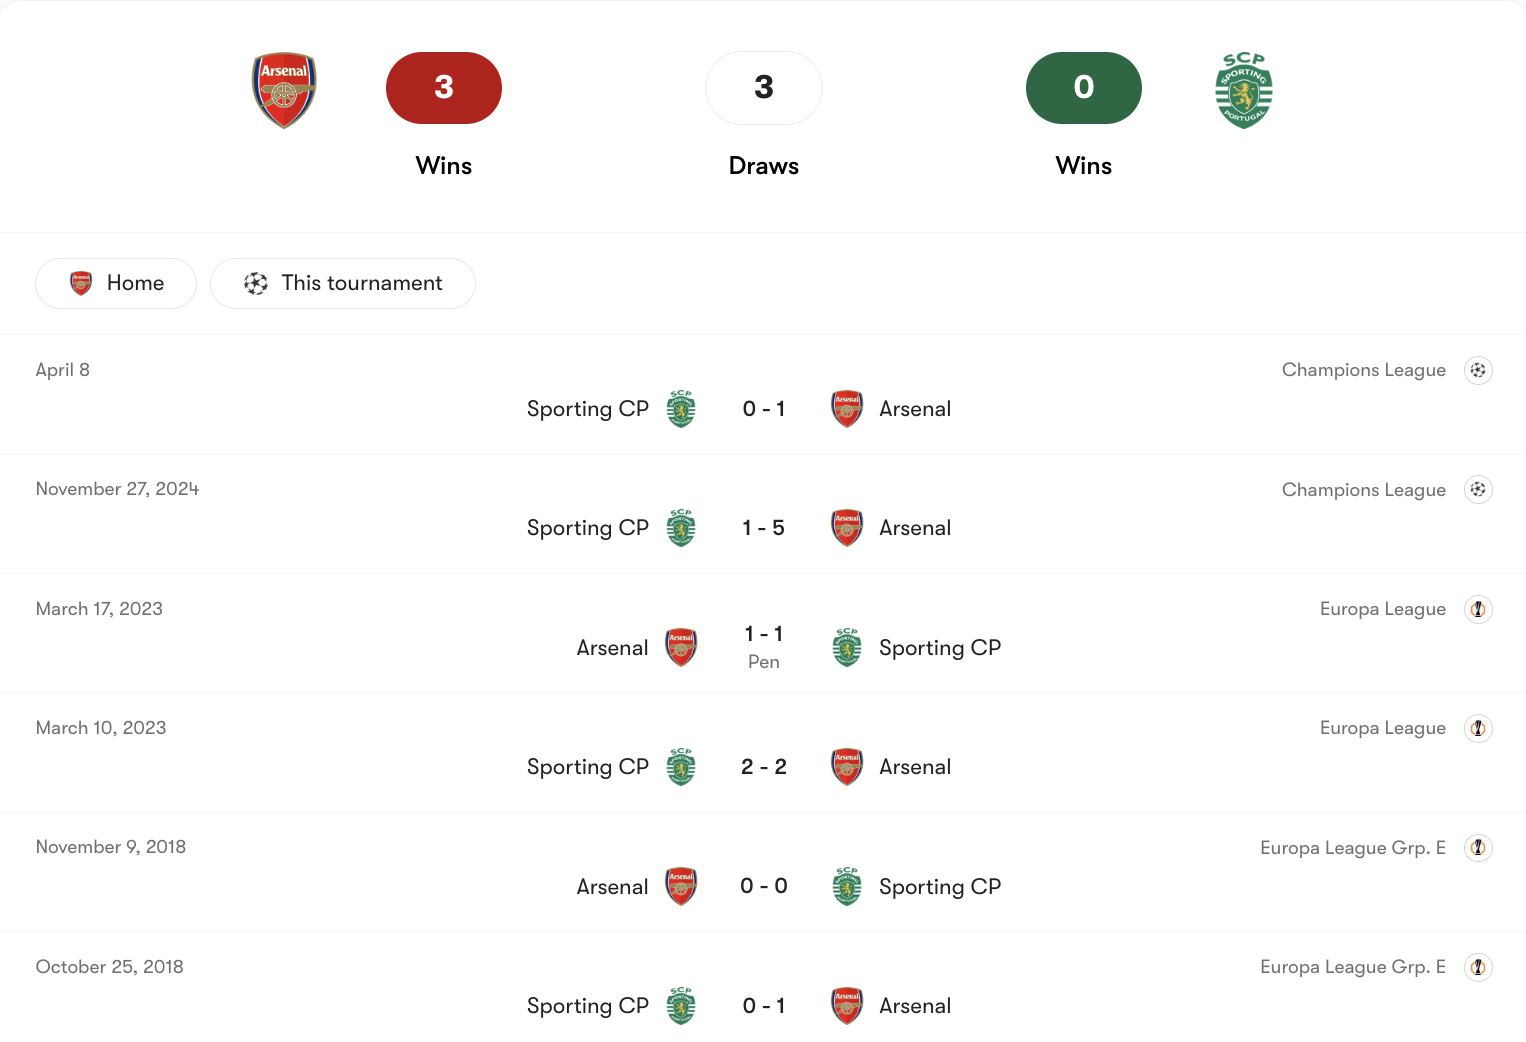The image size is (1526, 1042).
Task: Click the Champions League icon inside the tournament filter chip
Action: pos(256,283)
